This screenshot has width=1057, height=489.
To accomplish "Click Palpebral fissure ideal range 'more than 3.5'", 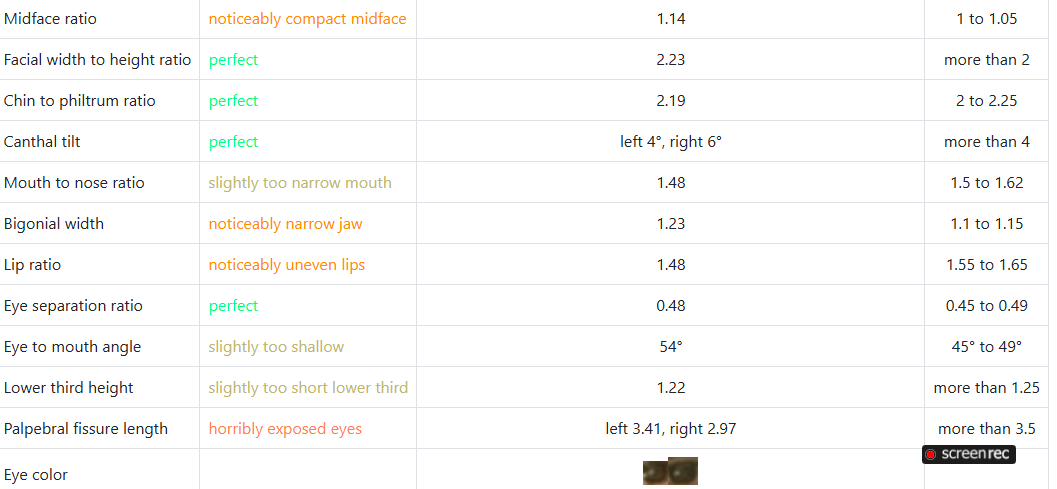I will (986, 429).
